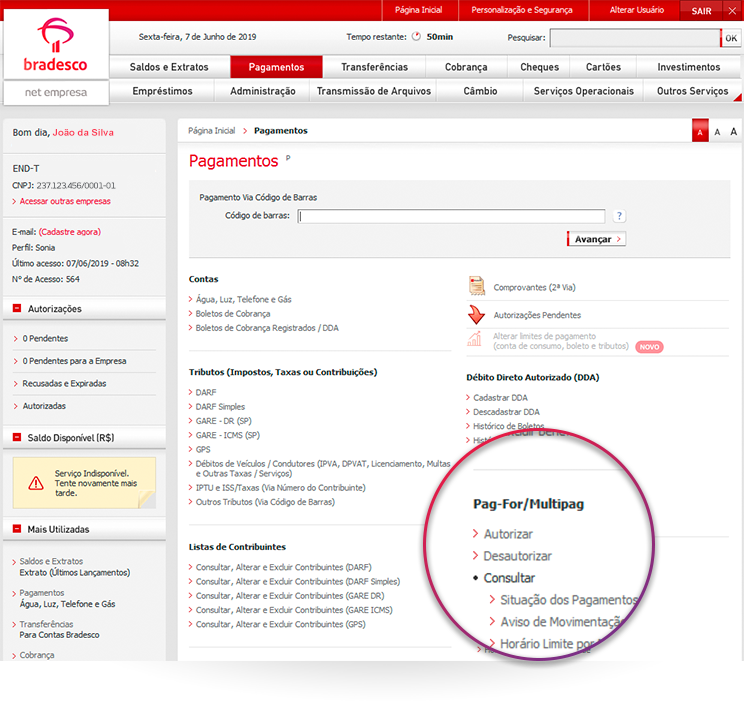Open Extrato (Últimos Lançamentos) shortcut
Image resolution: width=744 pixels, height=701 pixels.
[74, 572]
